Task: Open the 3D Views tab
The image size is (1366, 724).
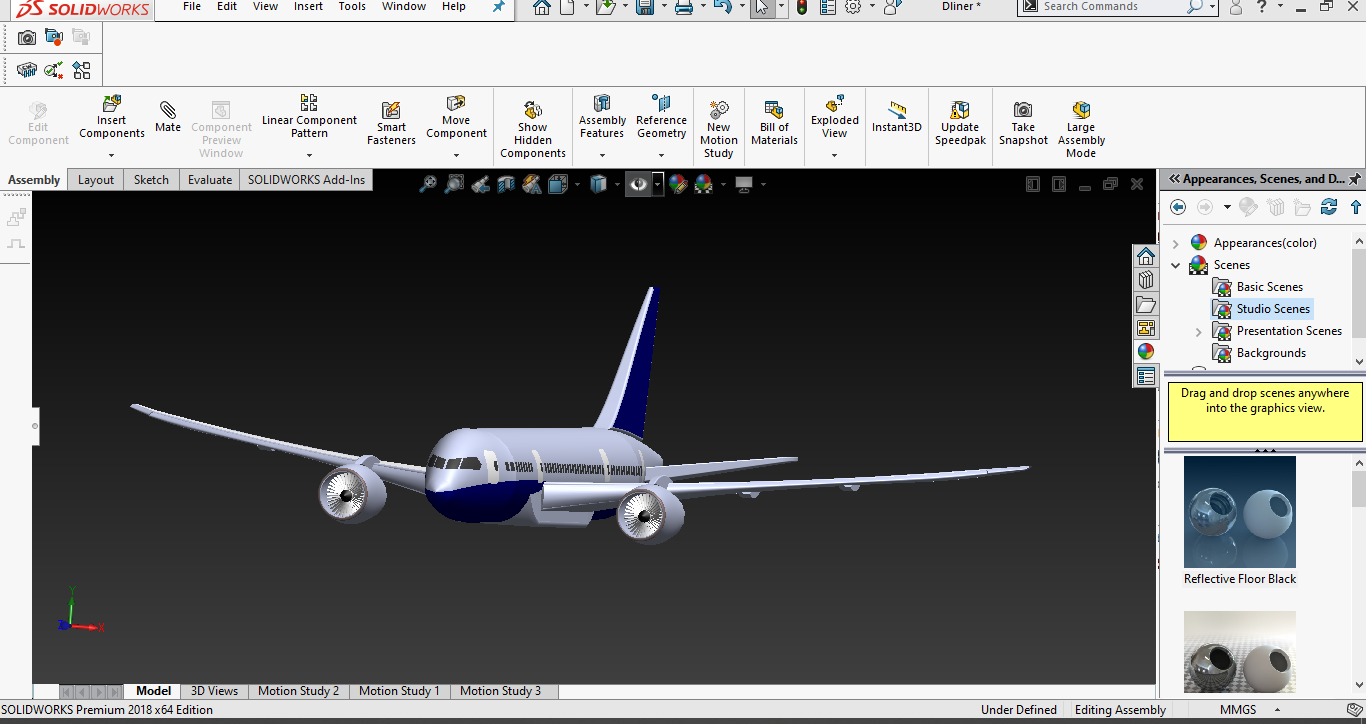Action: tap(214, 691)
